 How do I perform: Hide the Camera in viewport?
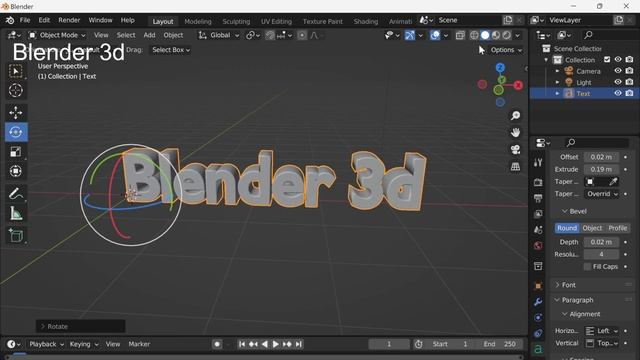click(618, 71)
